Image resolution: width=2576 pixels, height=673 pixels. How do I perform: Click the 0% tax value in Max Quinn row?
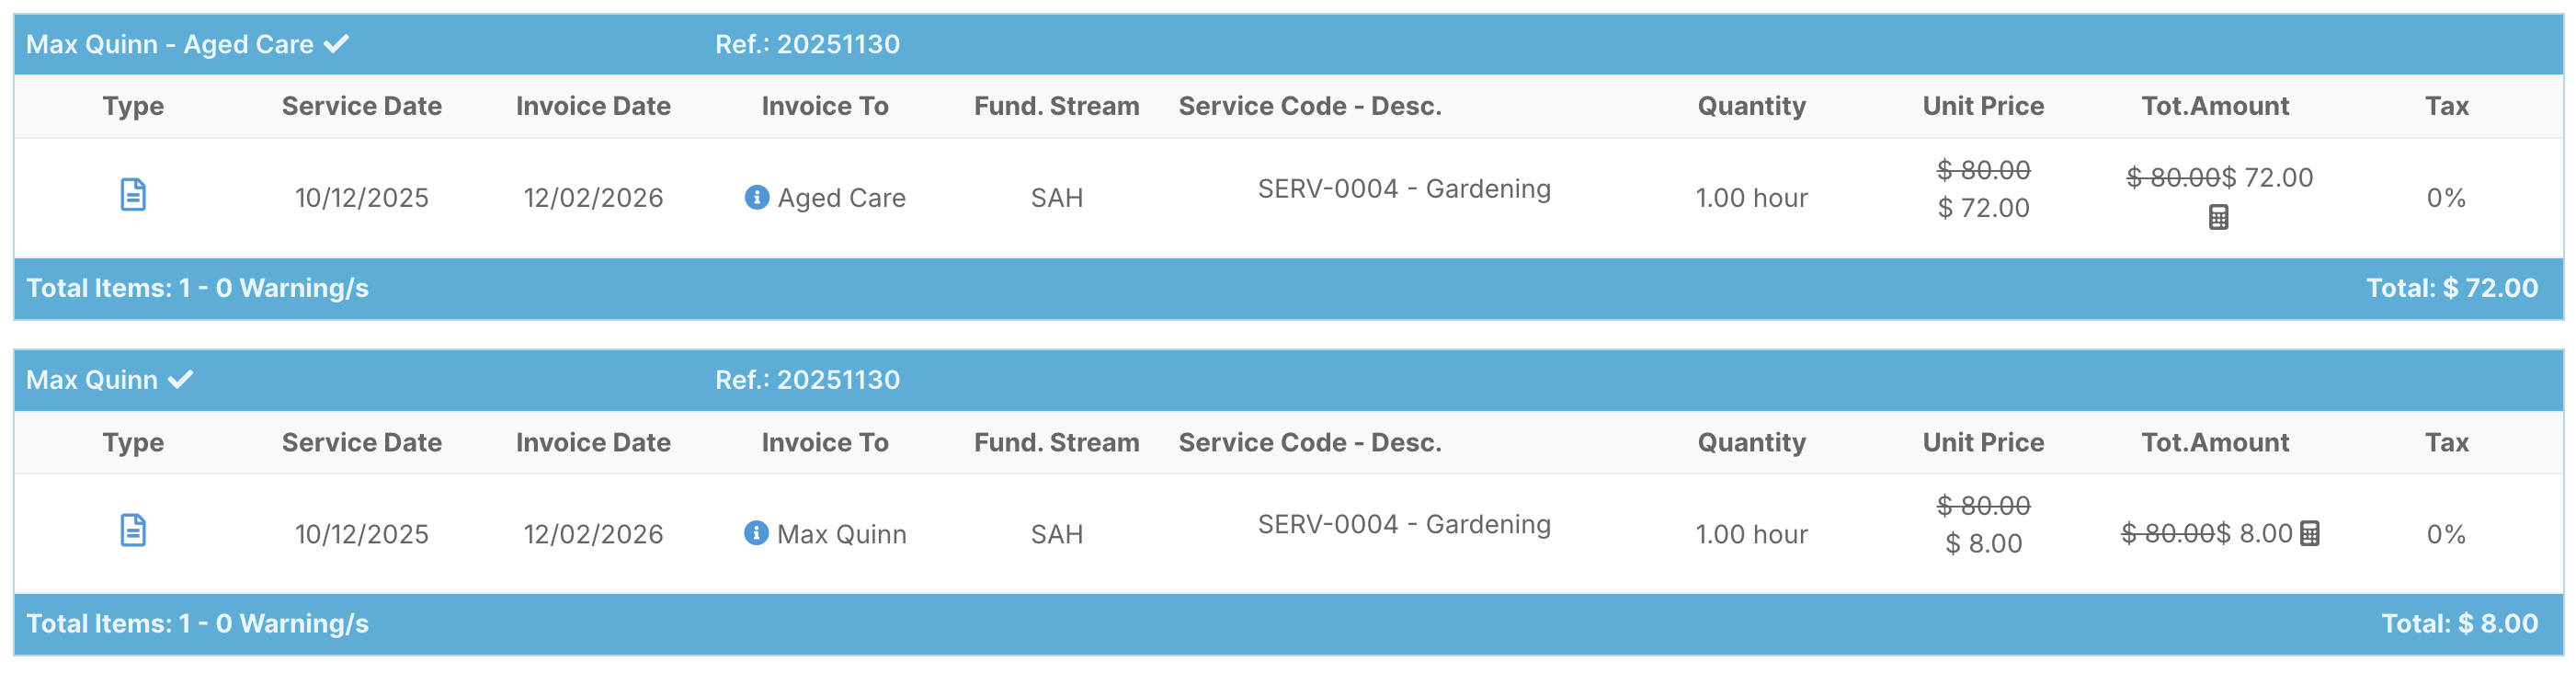tap(2445, 534)
